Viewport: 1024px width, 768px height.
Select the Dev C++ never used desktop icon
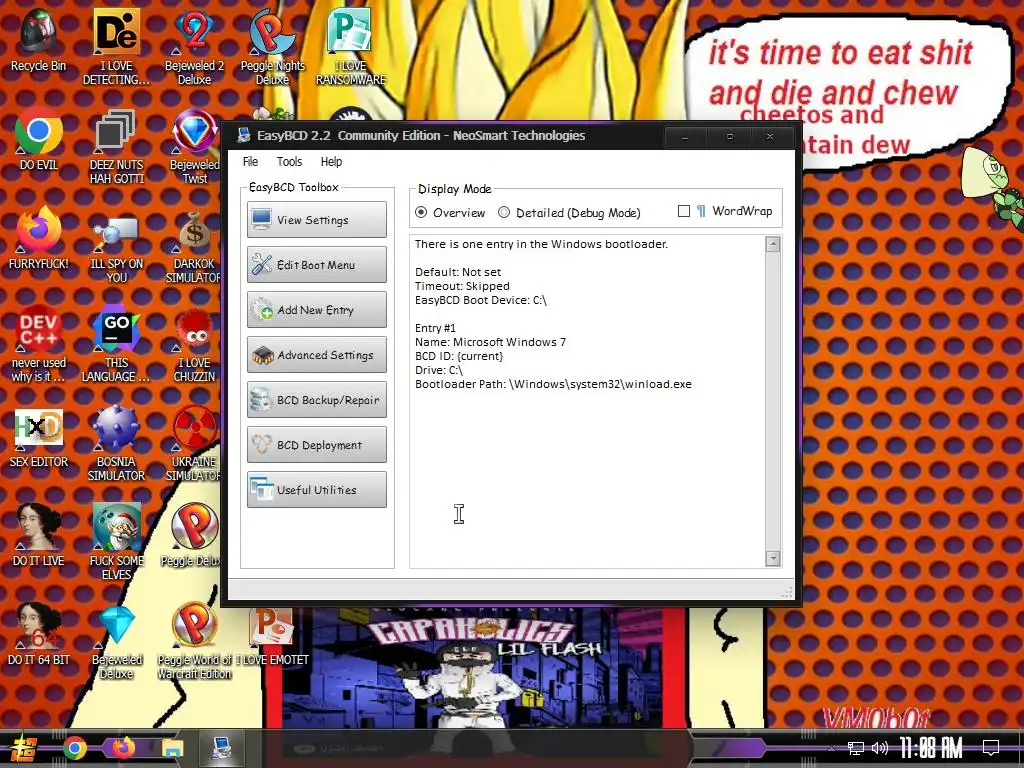coord(38,345)
